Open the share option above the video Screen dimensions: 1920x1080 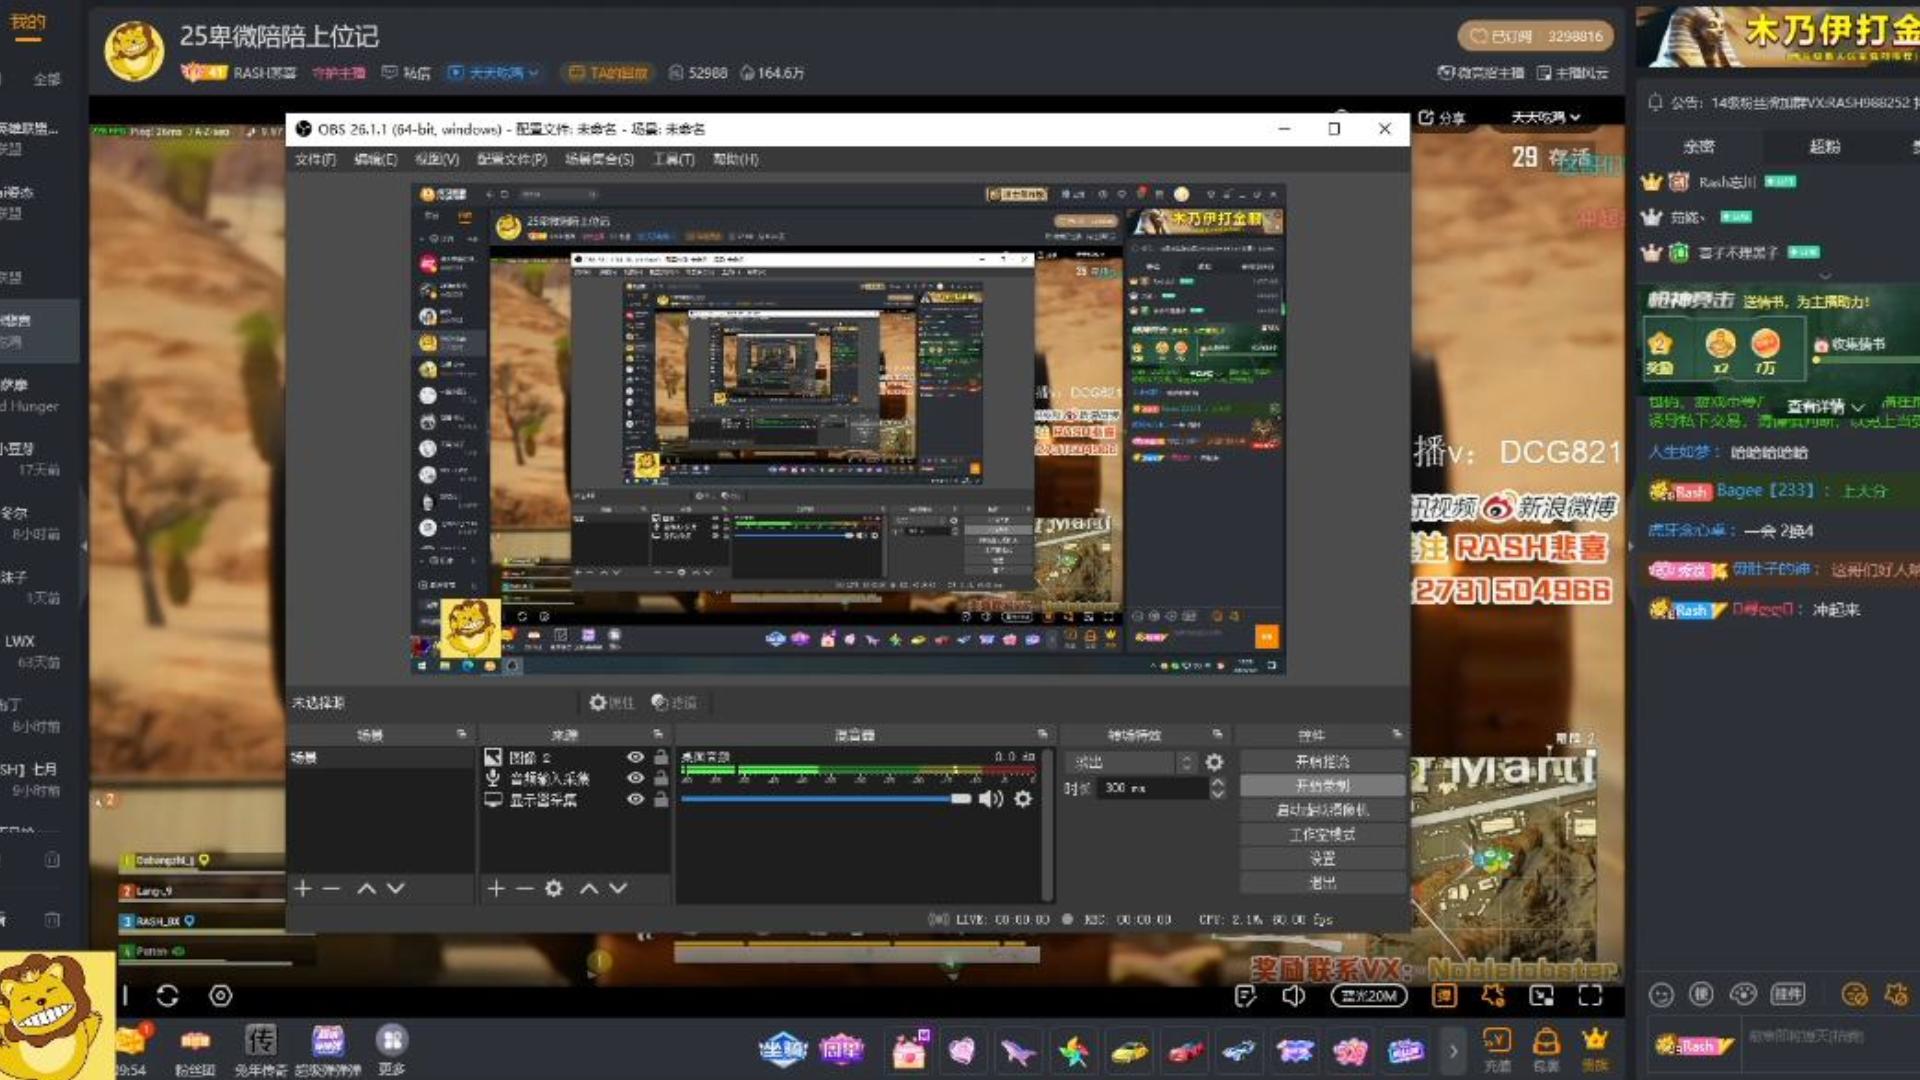1441,118
